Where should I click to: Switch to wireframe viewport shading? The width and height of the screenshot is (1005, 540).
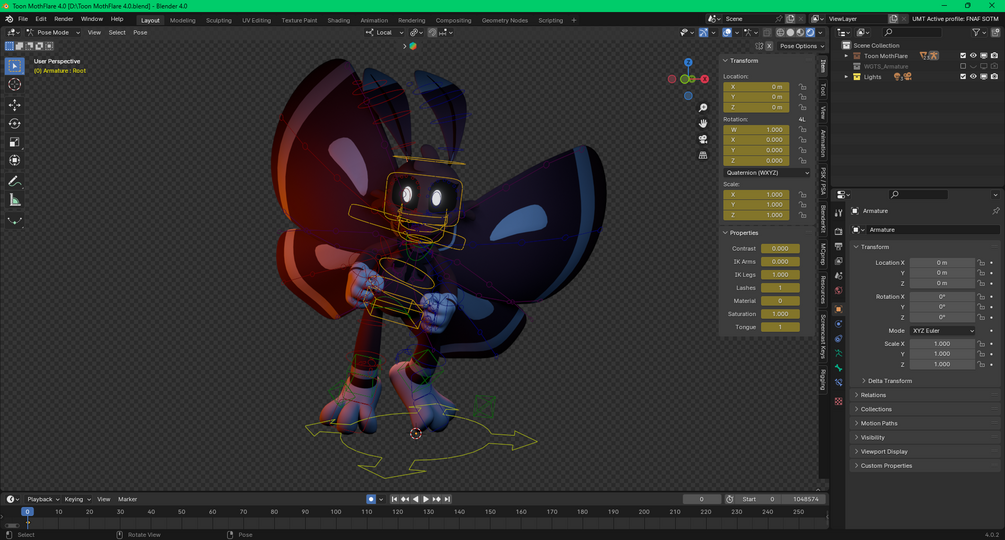[x=780, y=32]
